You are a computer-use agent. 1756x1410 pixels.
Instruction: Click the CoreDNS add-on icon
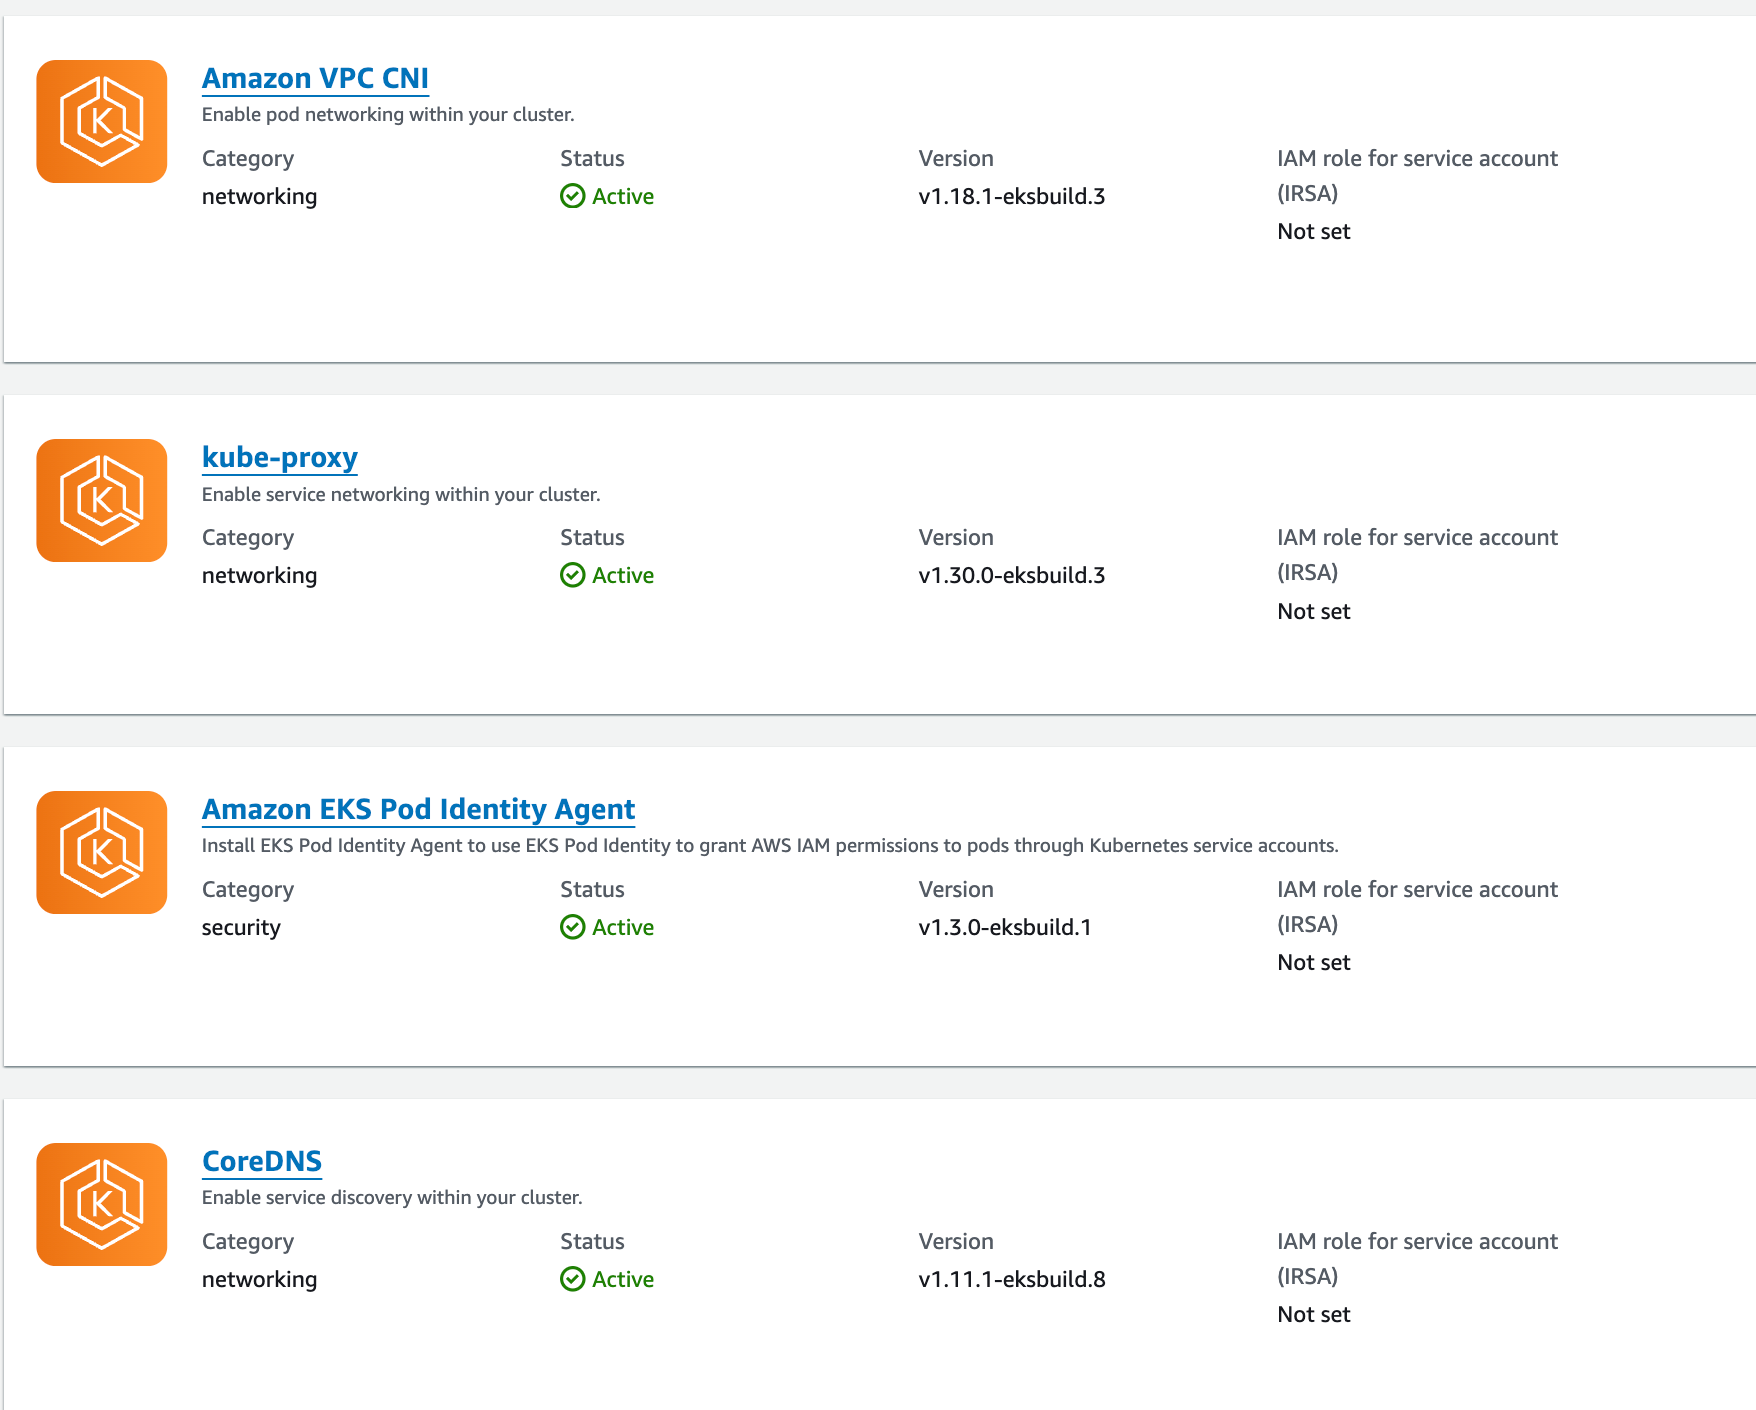tap(102, 1205)
